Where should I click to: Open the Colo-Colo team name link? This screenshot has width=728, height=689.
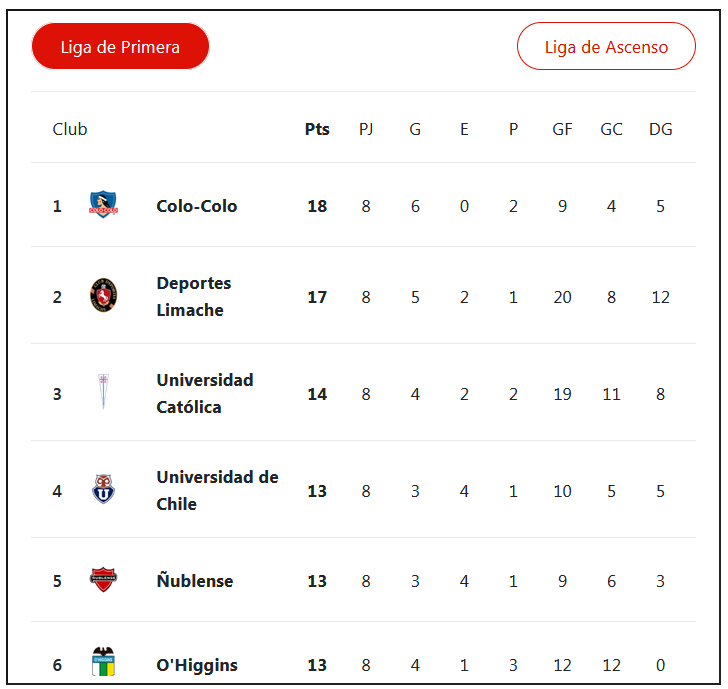[197, 206]
